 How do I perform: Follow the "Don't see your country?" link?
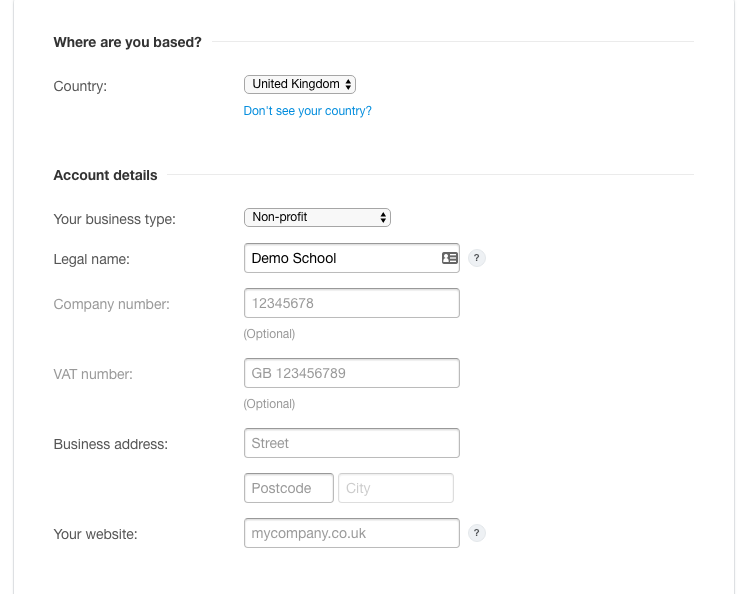(307, 111)
